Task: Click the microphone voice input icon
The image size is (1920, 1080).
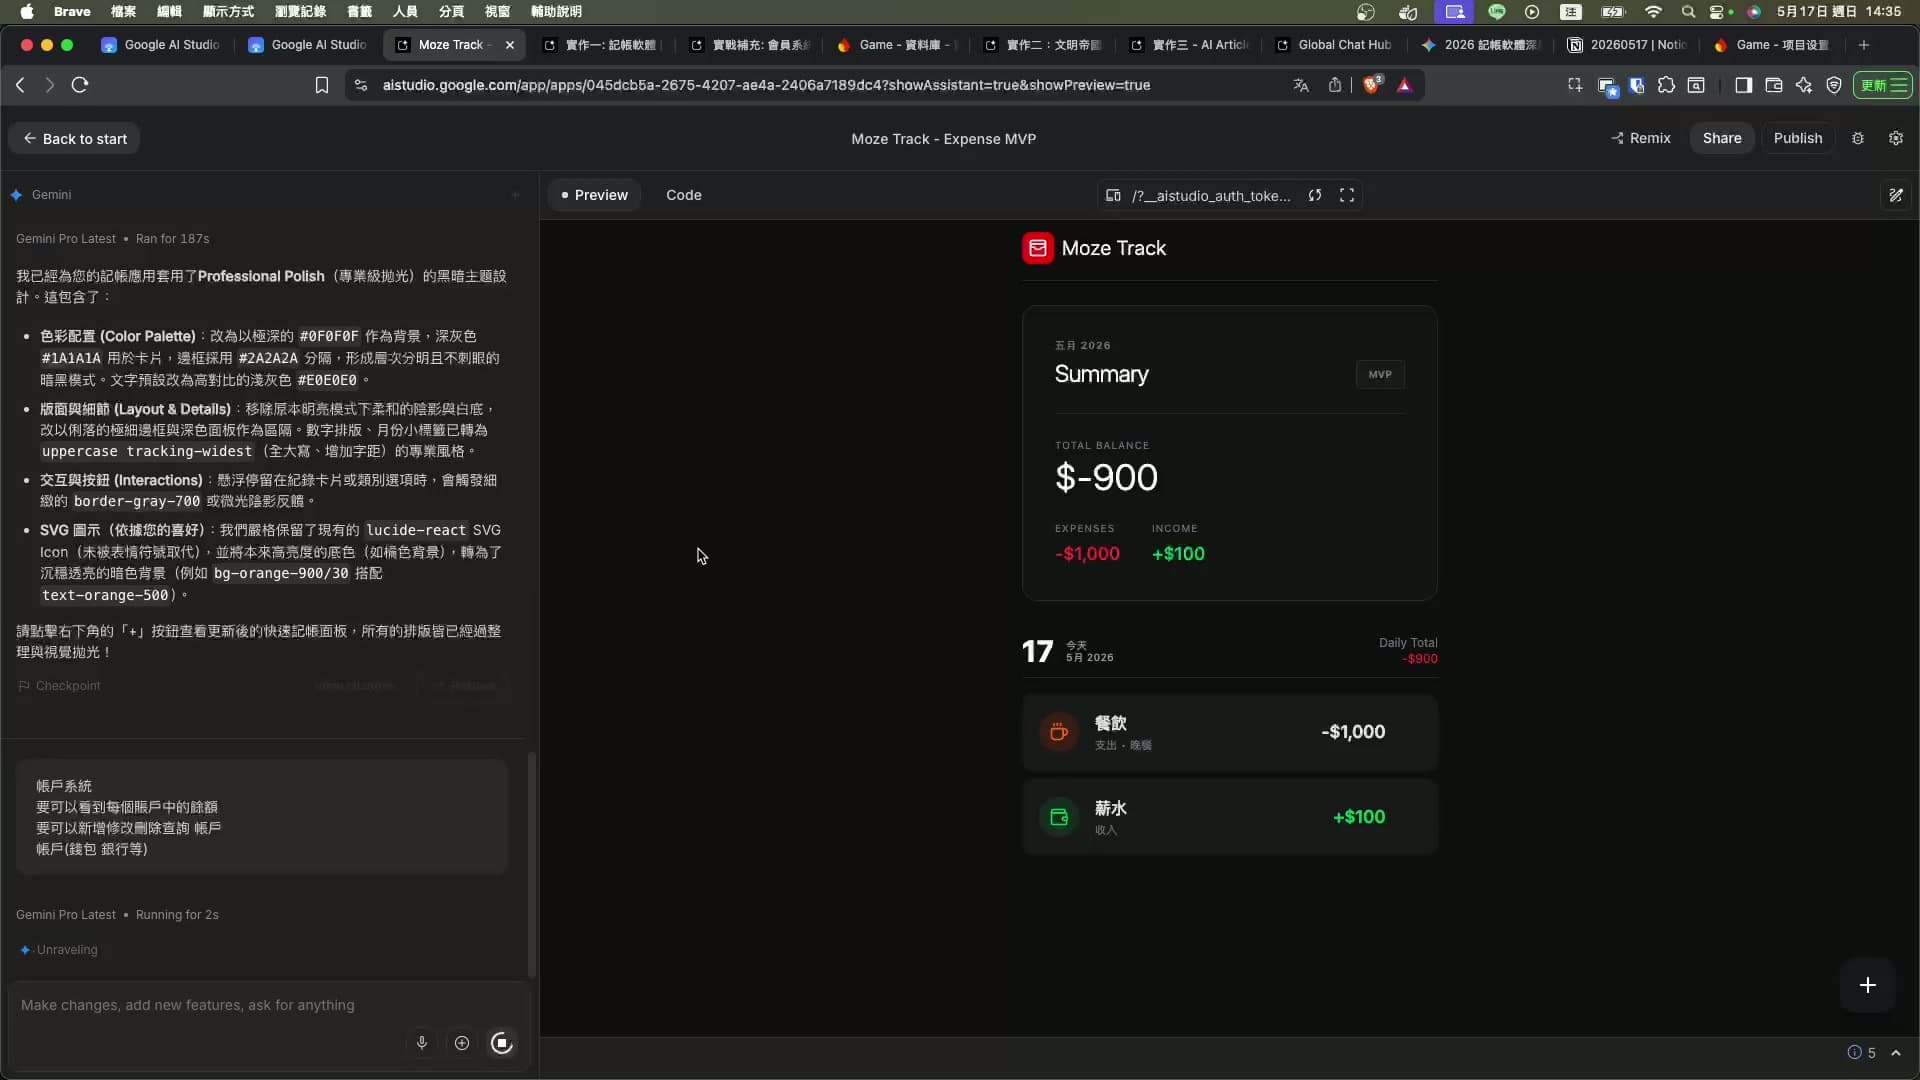Action: tap(422, 1043)
